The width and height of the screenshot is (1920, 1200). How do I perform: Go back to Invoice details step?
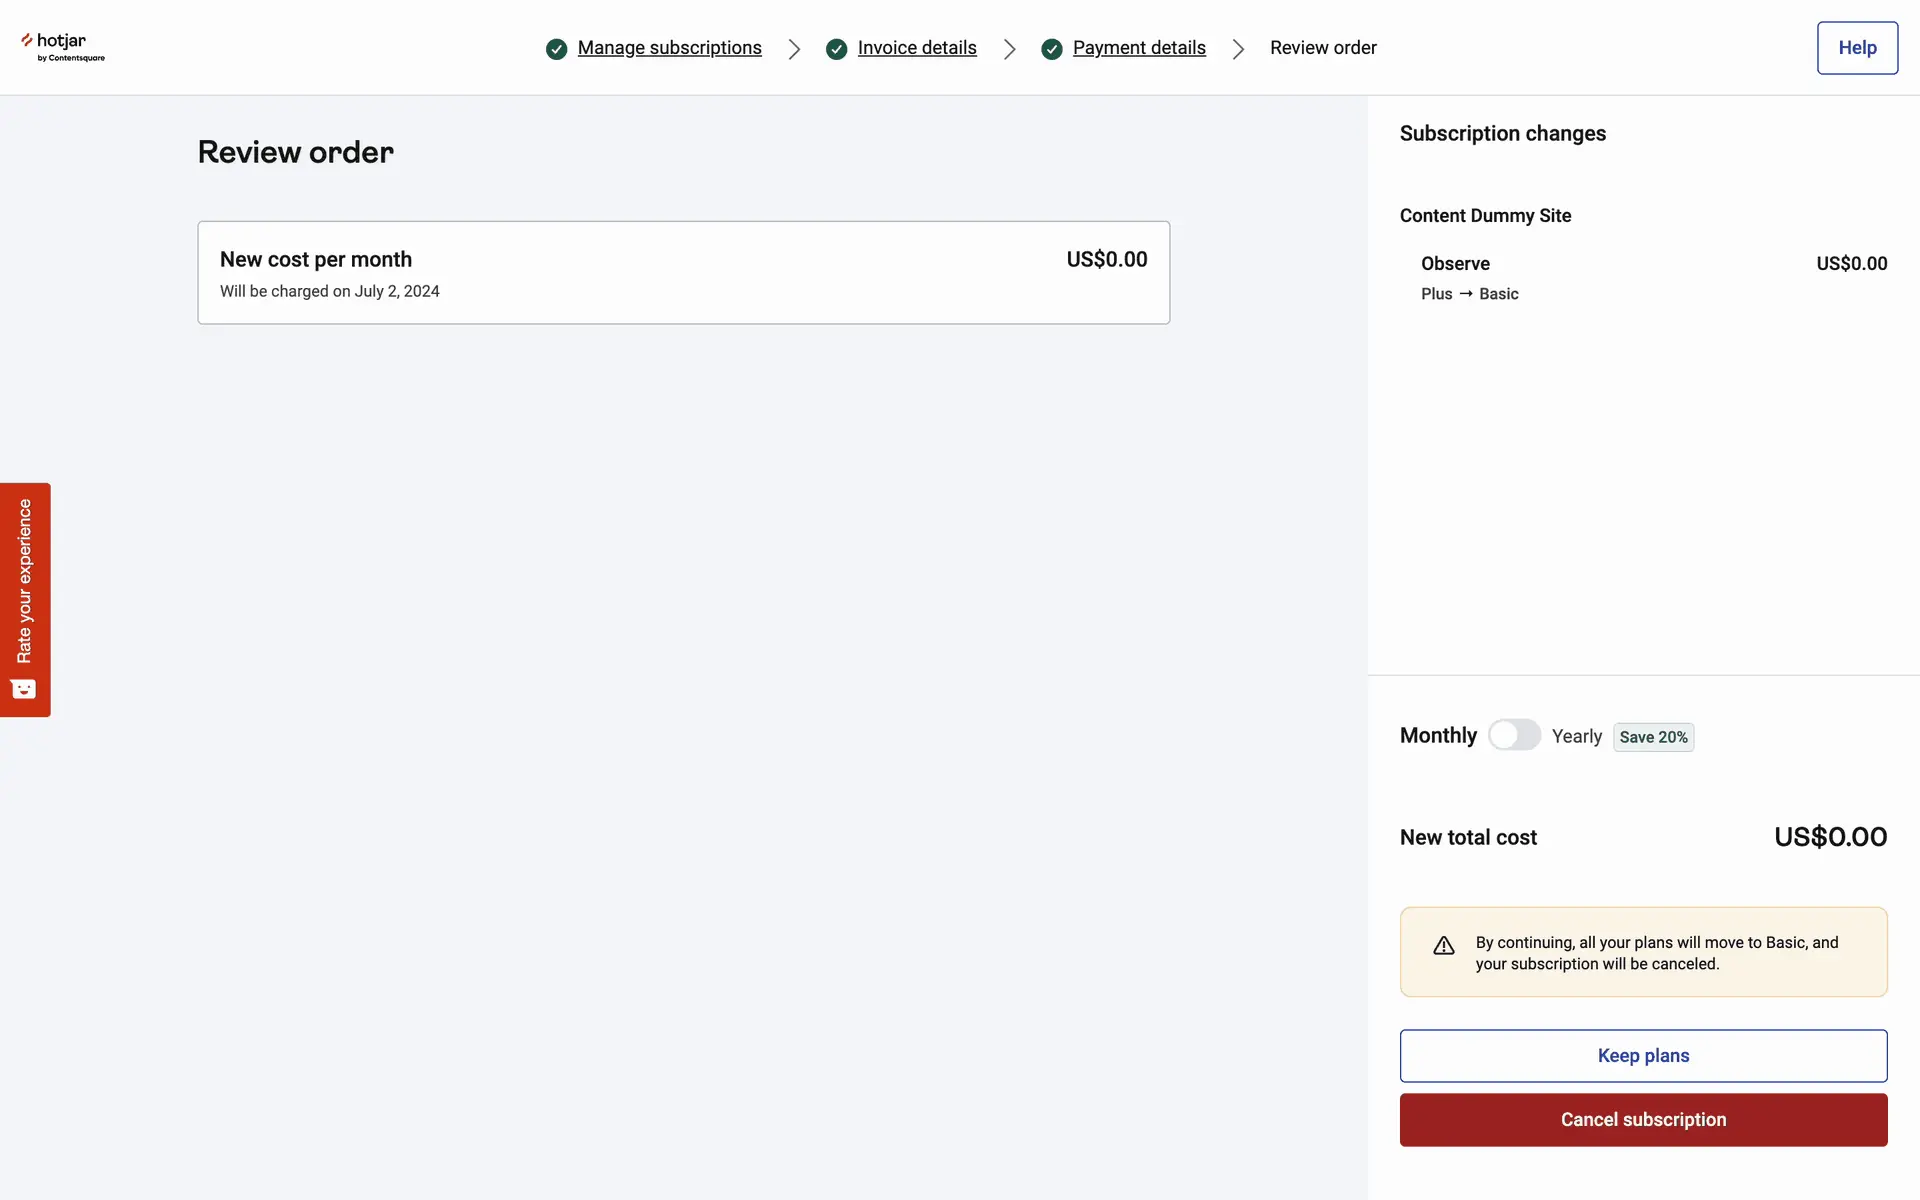click(x=917, y=48)
